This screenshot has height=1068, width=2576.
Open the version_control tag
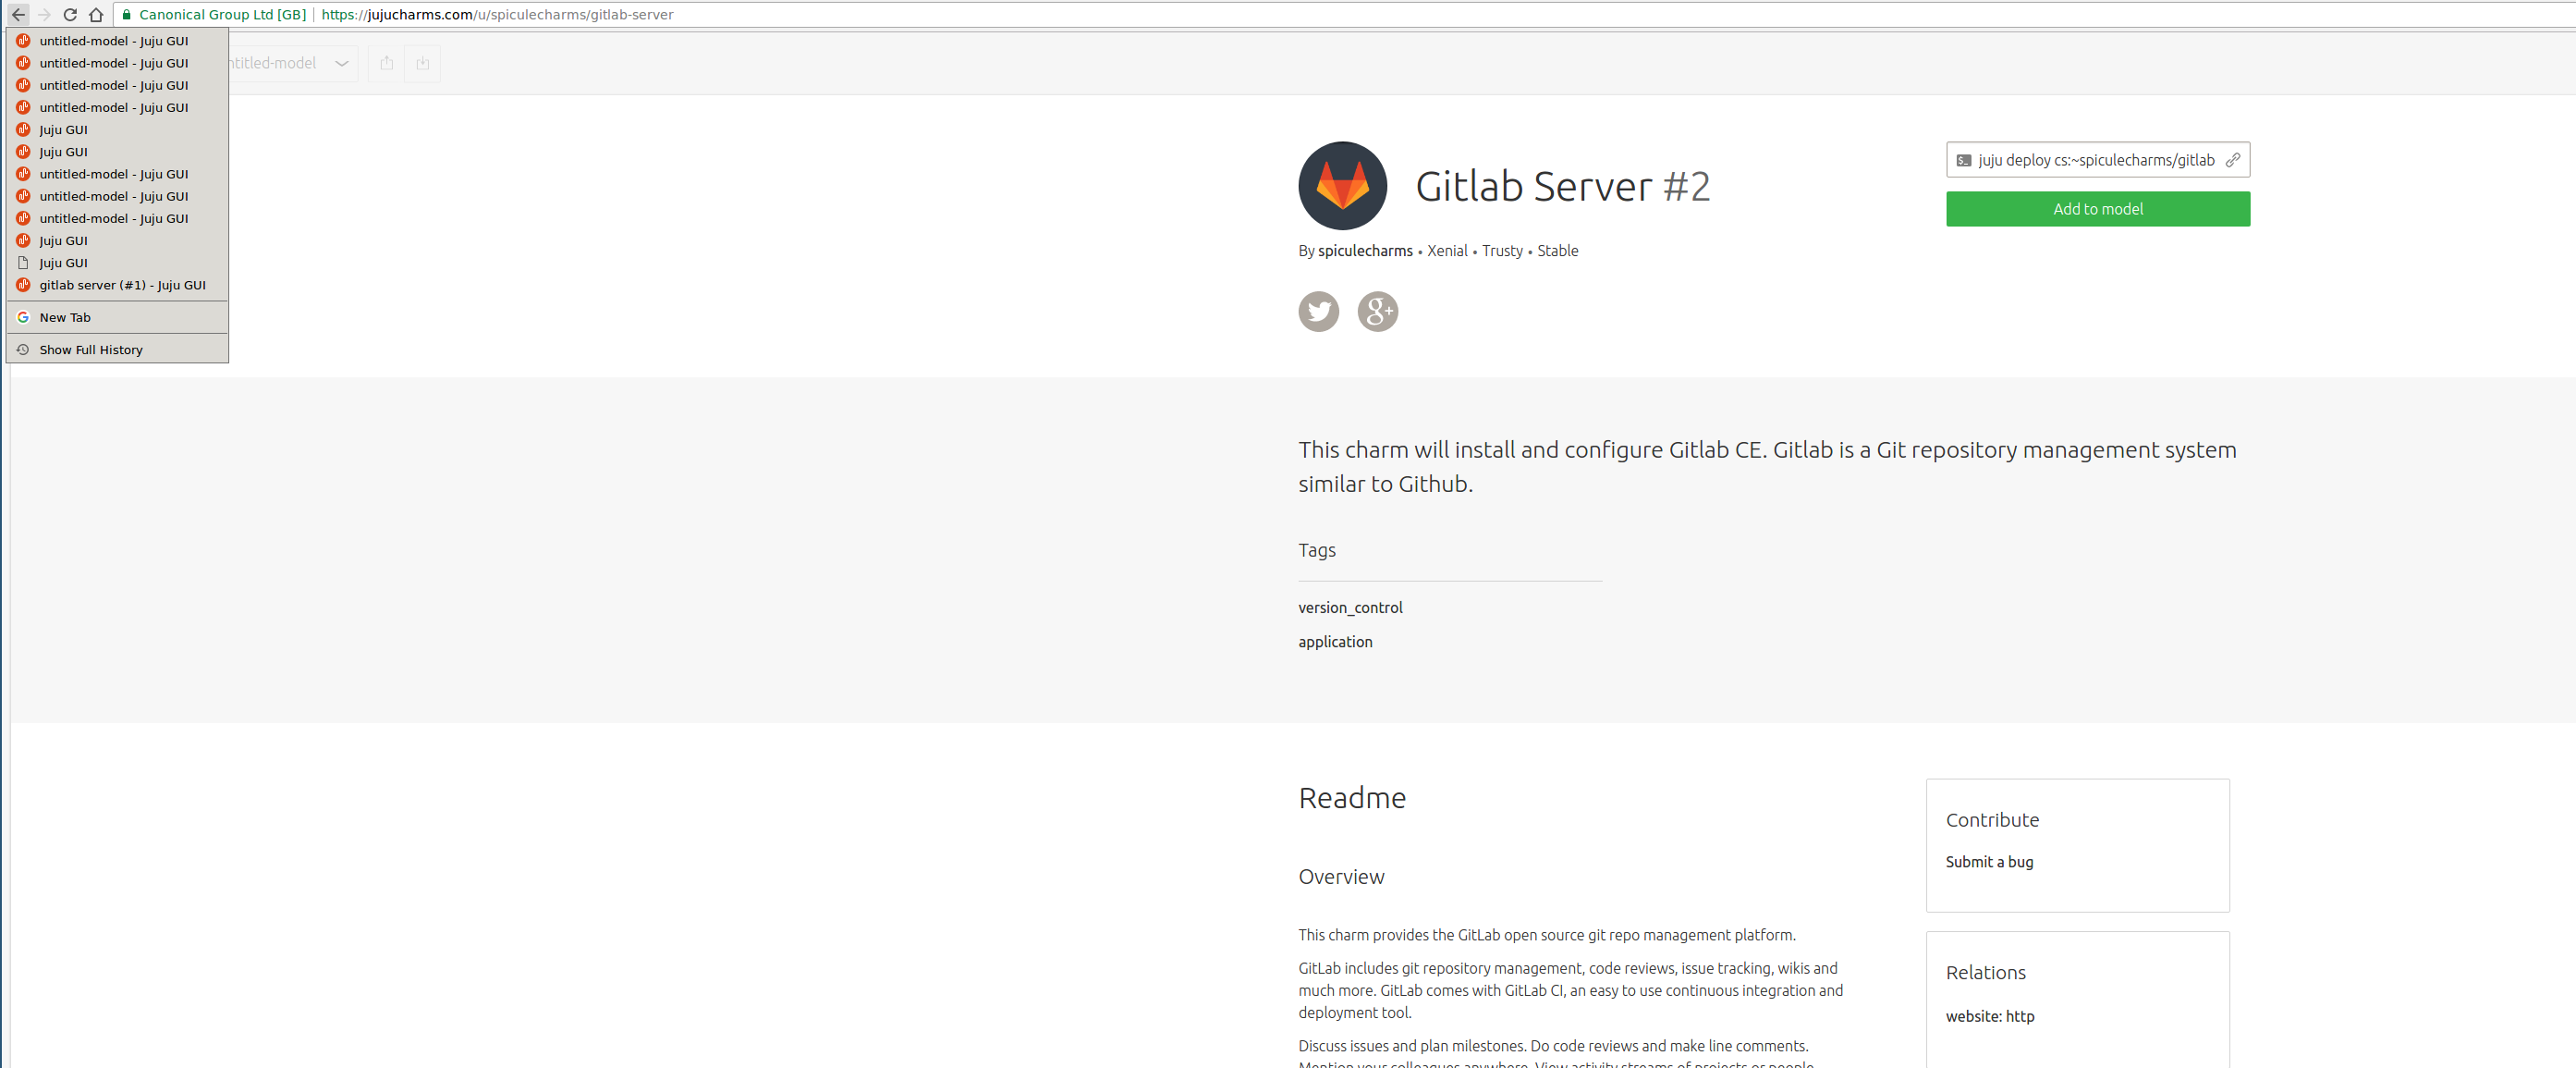click(1350, 608)
